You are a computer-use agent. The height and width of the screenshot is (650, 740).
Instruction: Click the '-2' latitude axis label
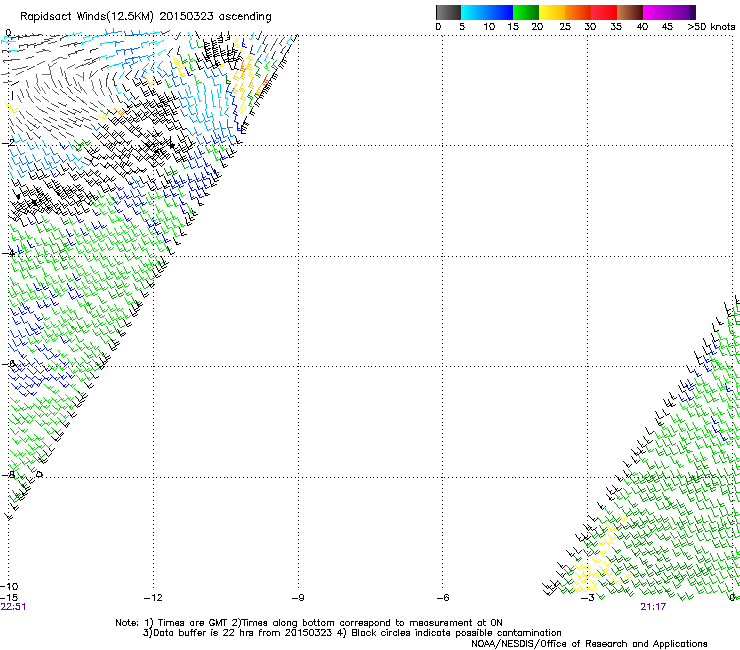coord(8,143)
